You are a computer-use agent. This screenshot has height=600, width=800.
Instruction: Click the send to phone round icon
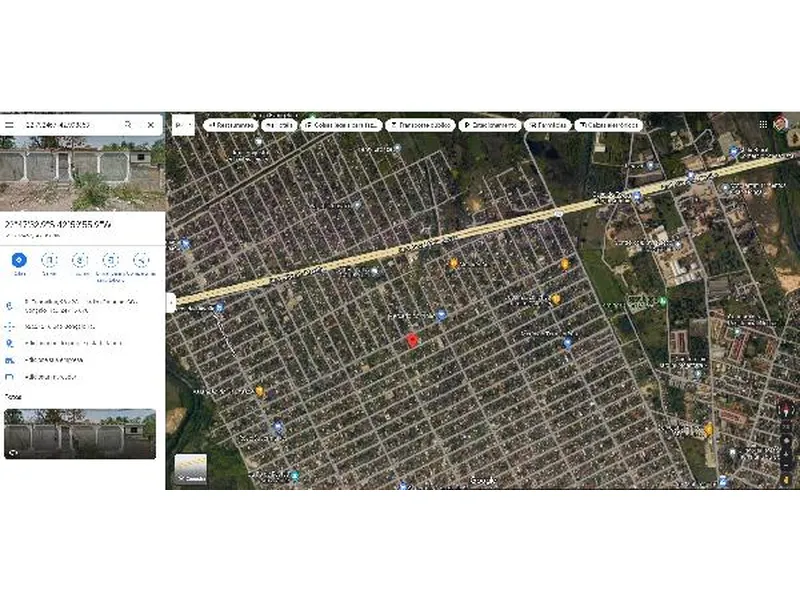(x=111, y=260)
